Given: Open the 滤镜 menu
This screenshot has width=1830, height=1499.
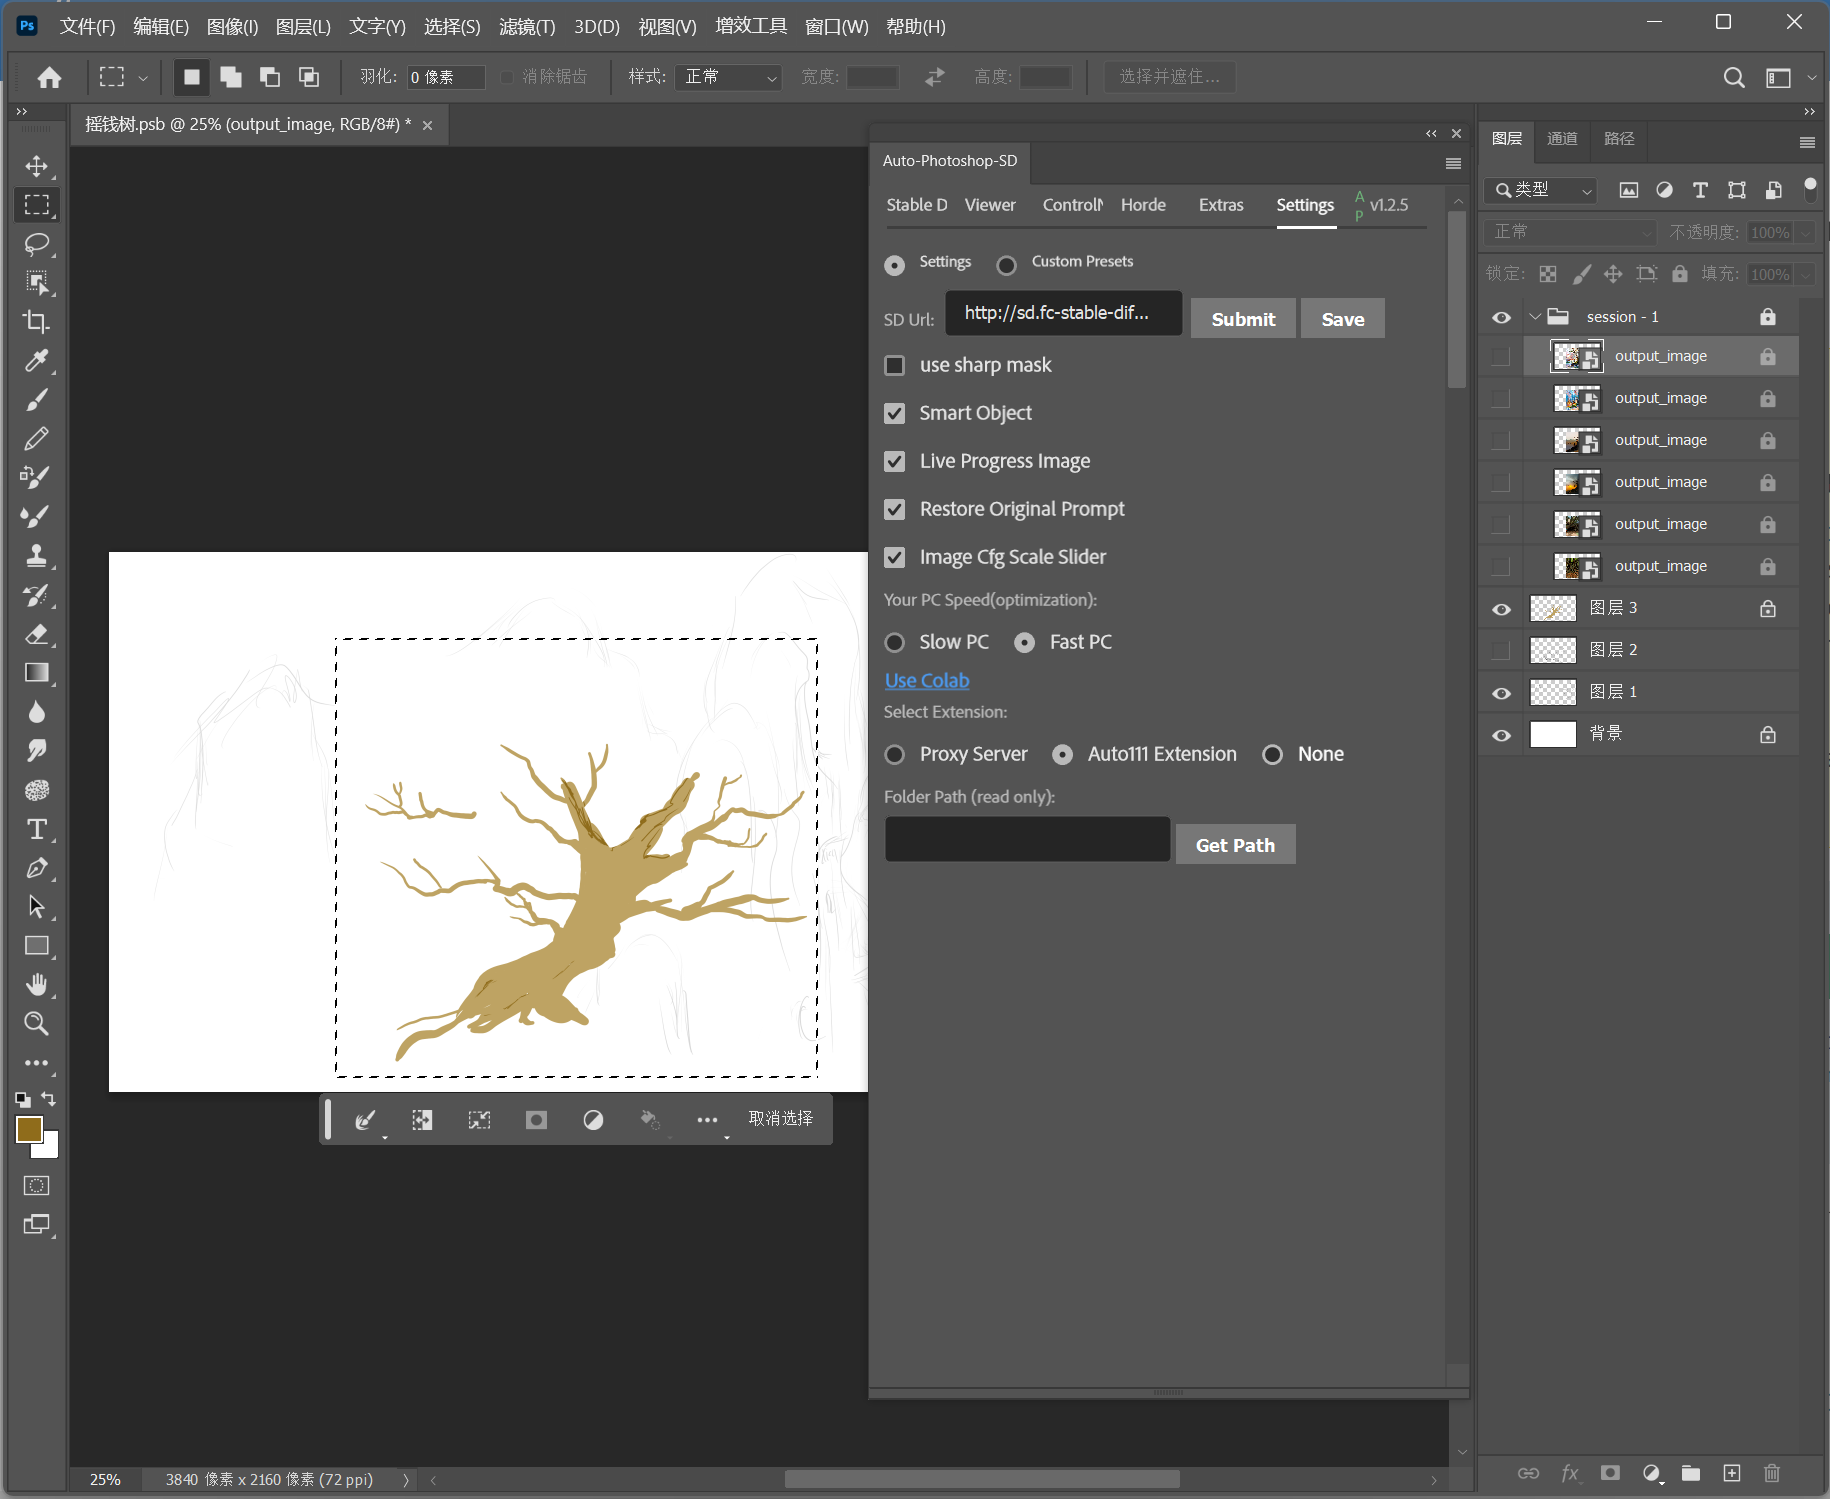Looking at the screenshot, I should (526, 27).
